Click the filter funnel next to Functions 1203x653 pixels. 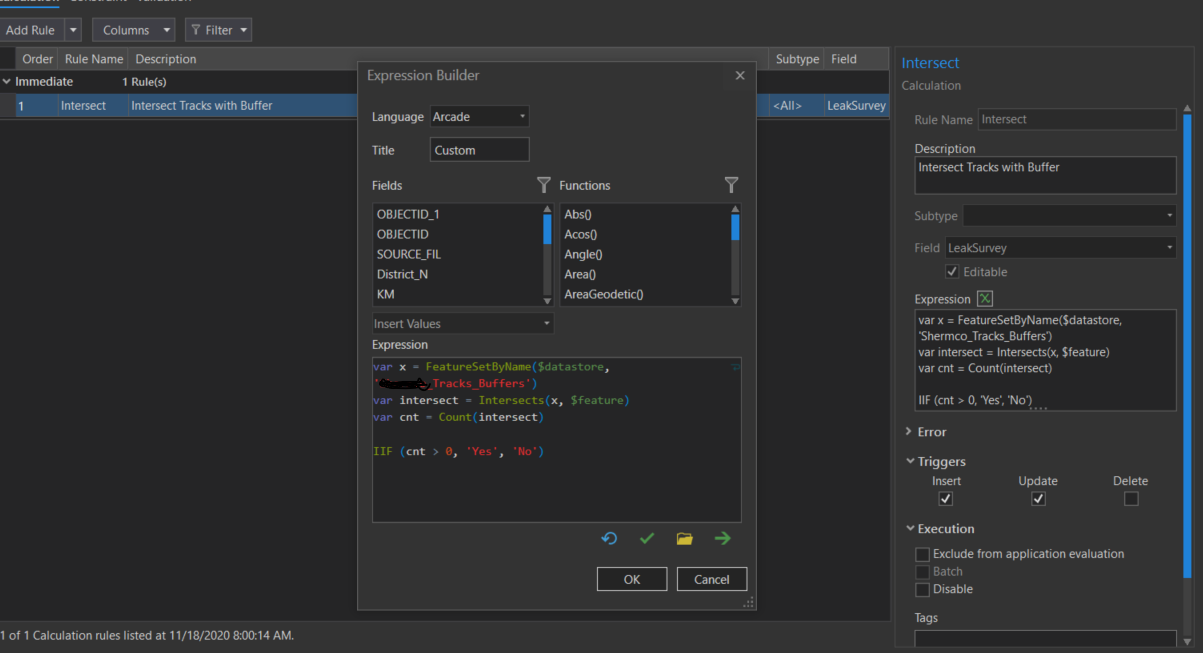(x=731, y=185)
